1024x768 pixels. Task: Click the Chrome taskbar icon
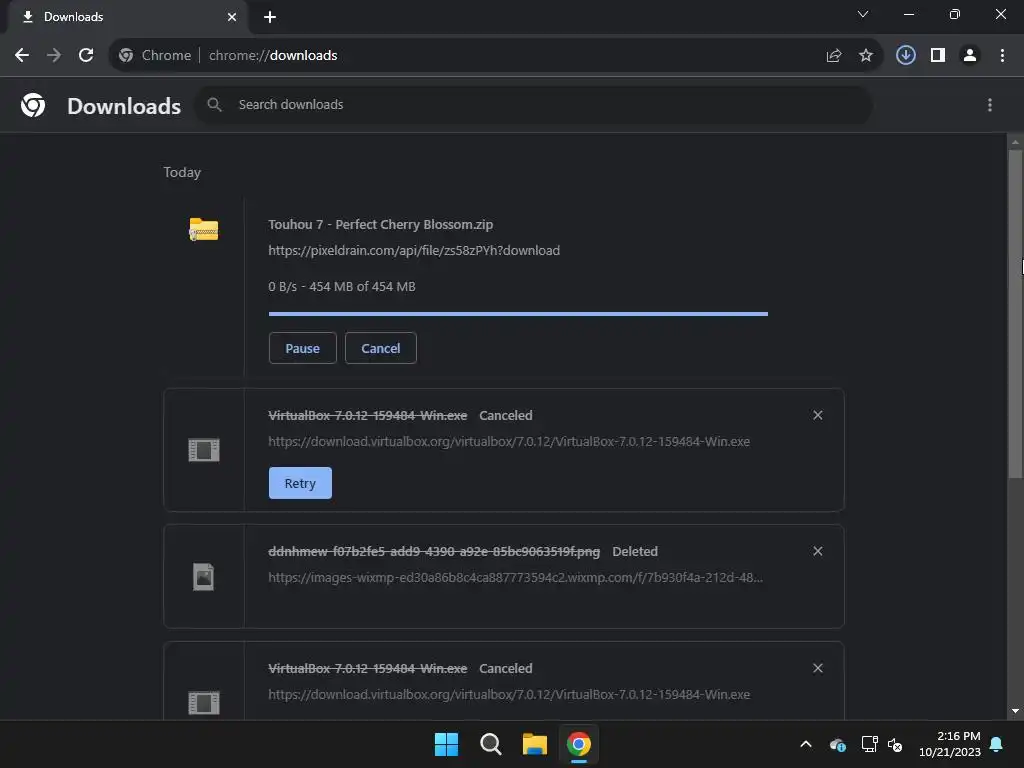point(579,744)
